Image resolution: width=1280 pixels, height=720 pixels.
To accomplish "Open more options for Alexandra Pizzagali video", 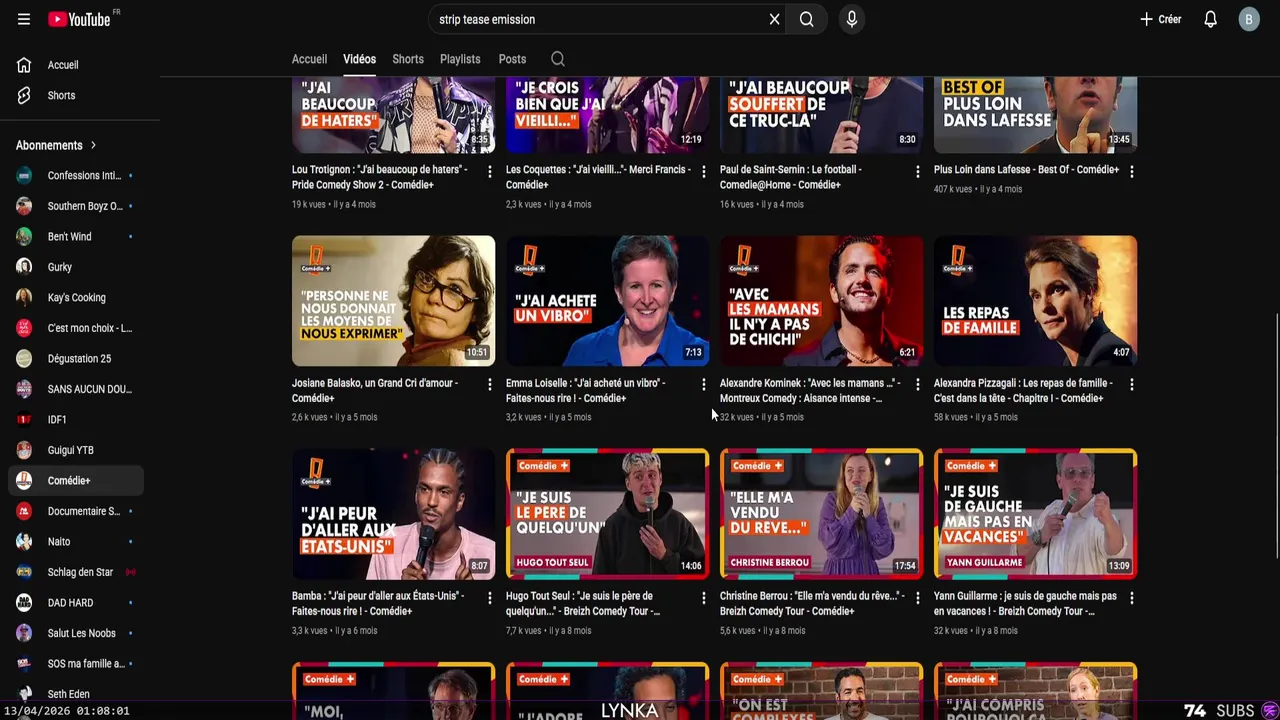I will coord(1131,385).
